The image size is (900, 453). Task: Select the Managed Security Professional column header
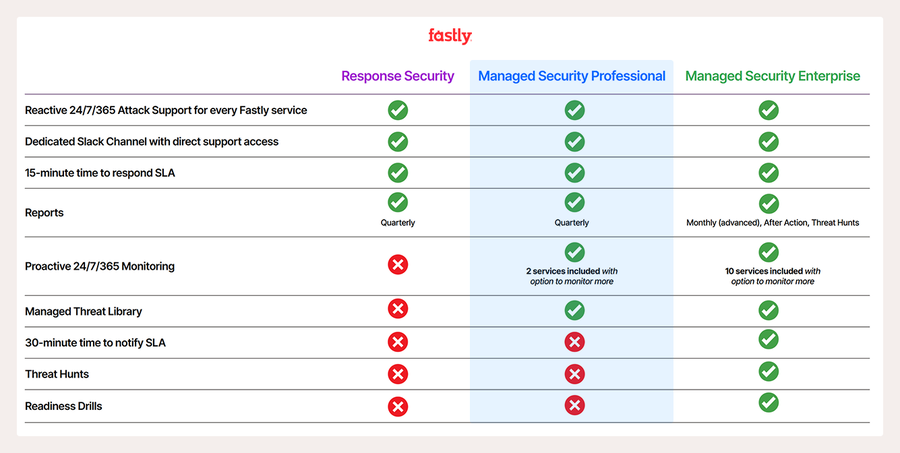coord(571,76)
